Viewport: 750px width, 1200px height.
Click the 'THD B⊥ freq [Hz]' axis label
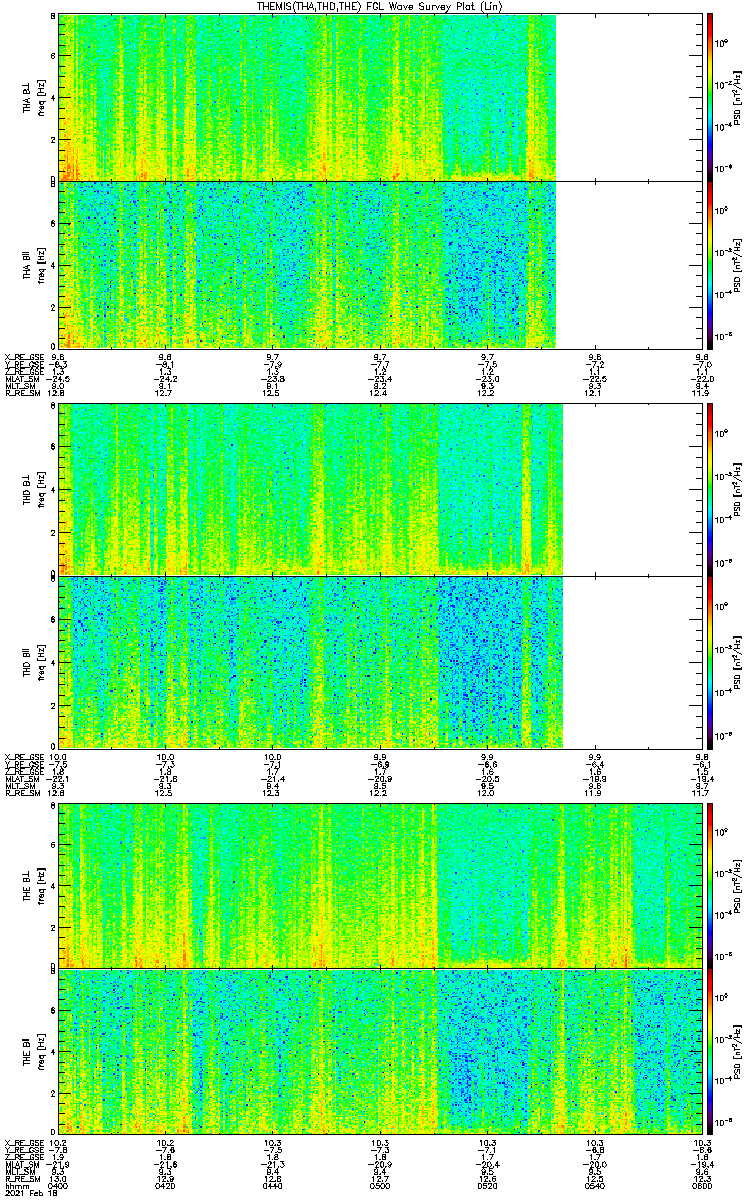tap(34, 489)
